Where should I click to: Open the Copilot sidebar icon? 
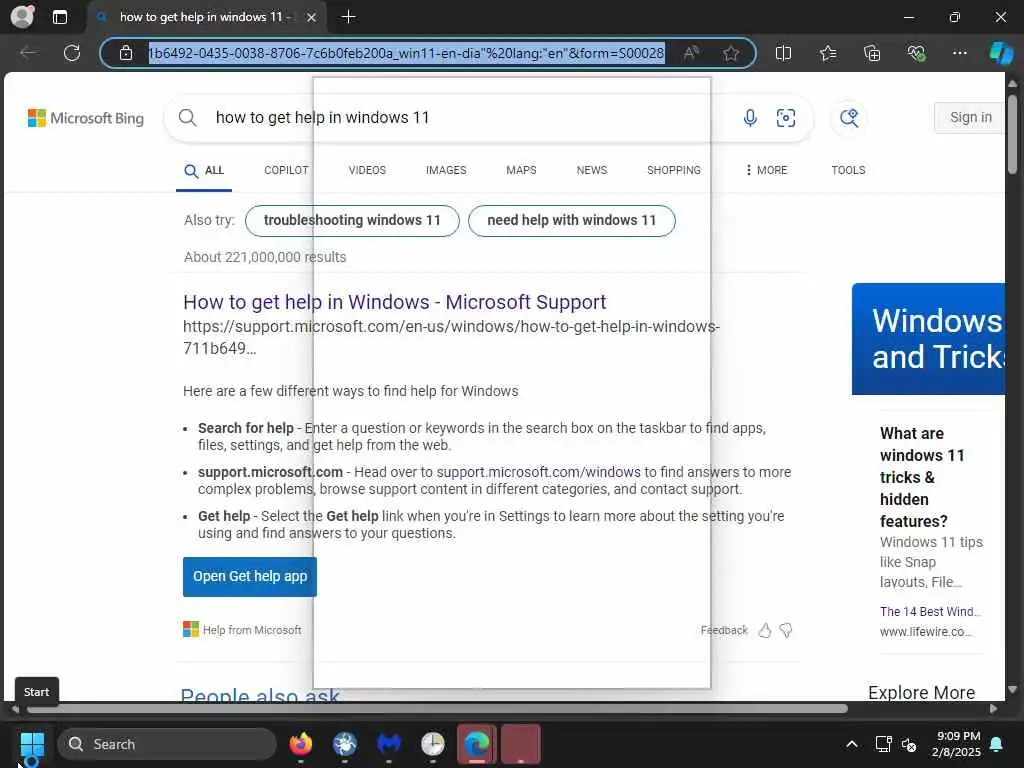[x=1001, y=53]
